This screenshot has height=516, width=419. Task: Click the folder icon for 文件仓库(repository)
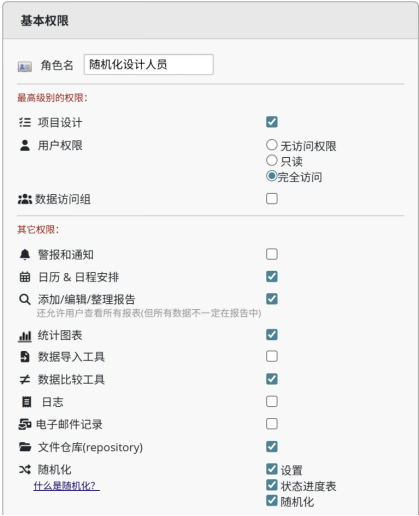coord(25,447)
